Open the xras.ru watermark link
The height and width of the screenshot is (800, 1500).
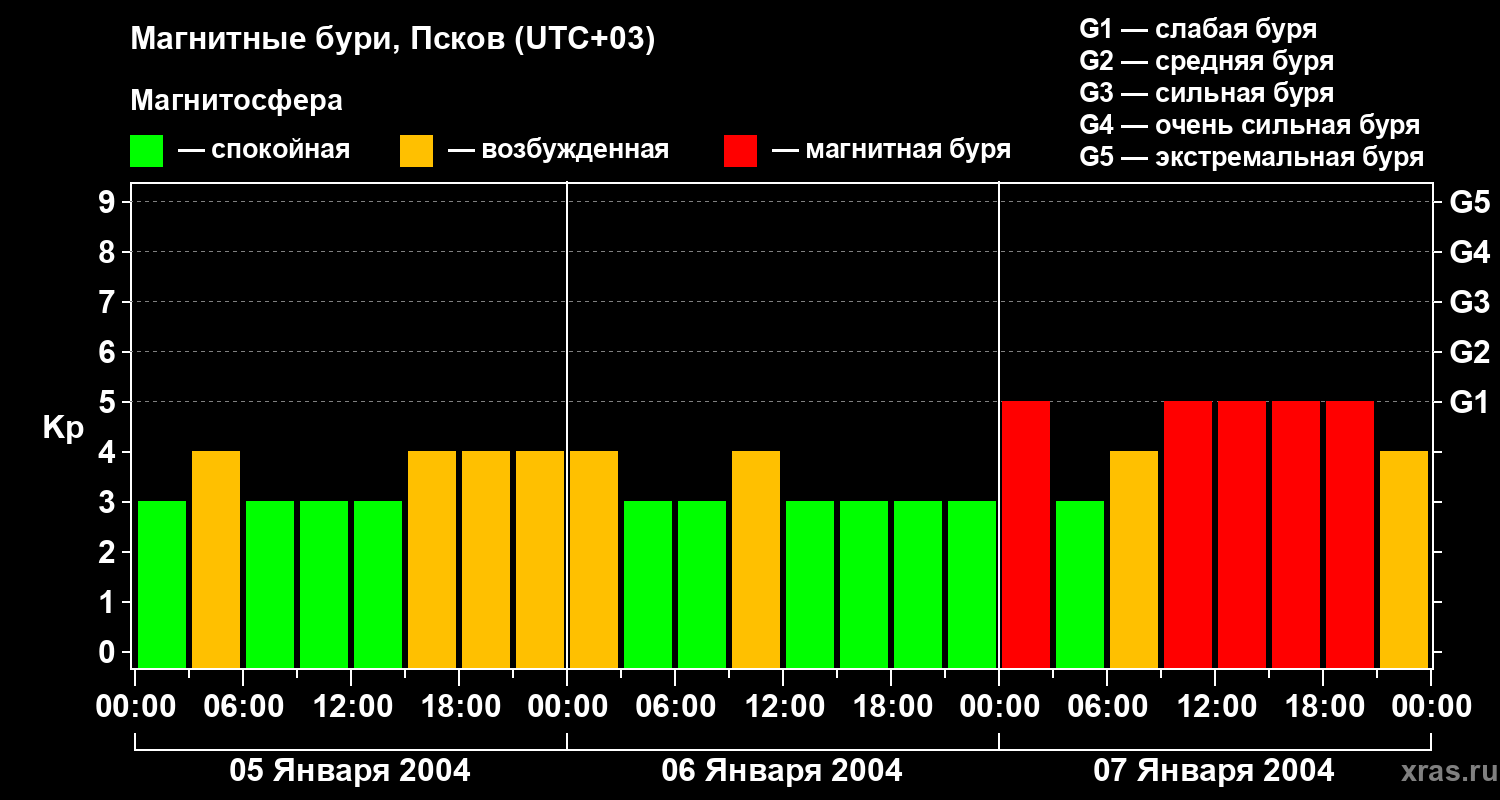(x=1442, y=771)
